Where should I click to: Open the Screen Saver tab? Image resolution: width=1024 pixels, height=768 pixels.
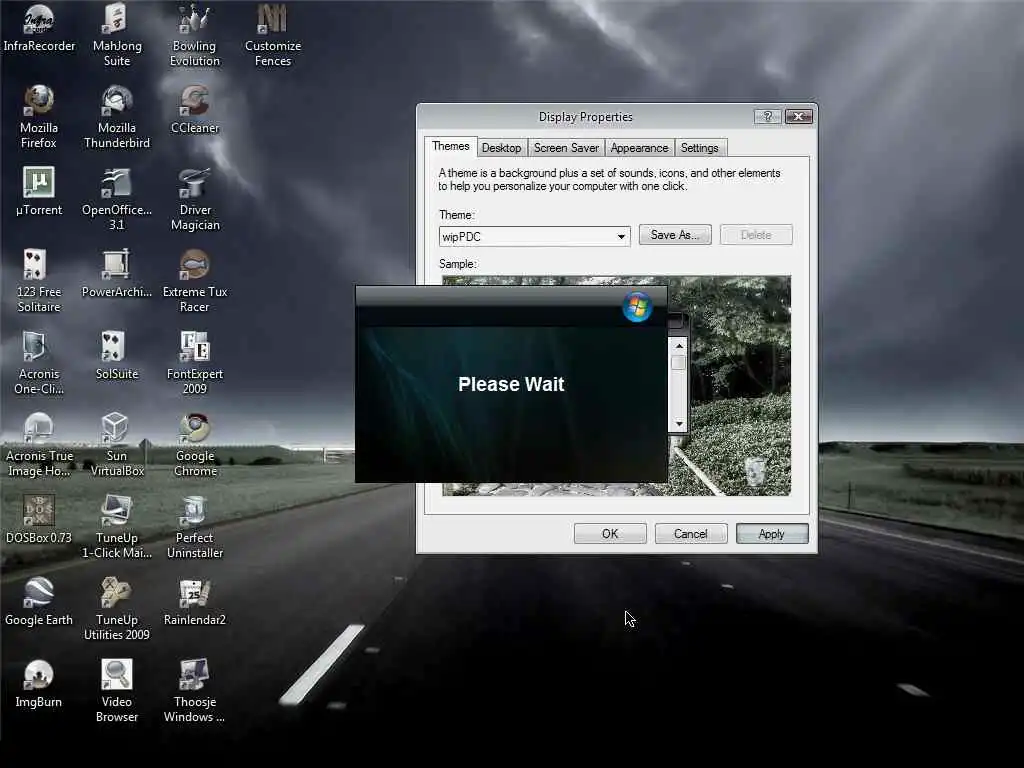point(566,148)
